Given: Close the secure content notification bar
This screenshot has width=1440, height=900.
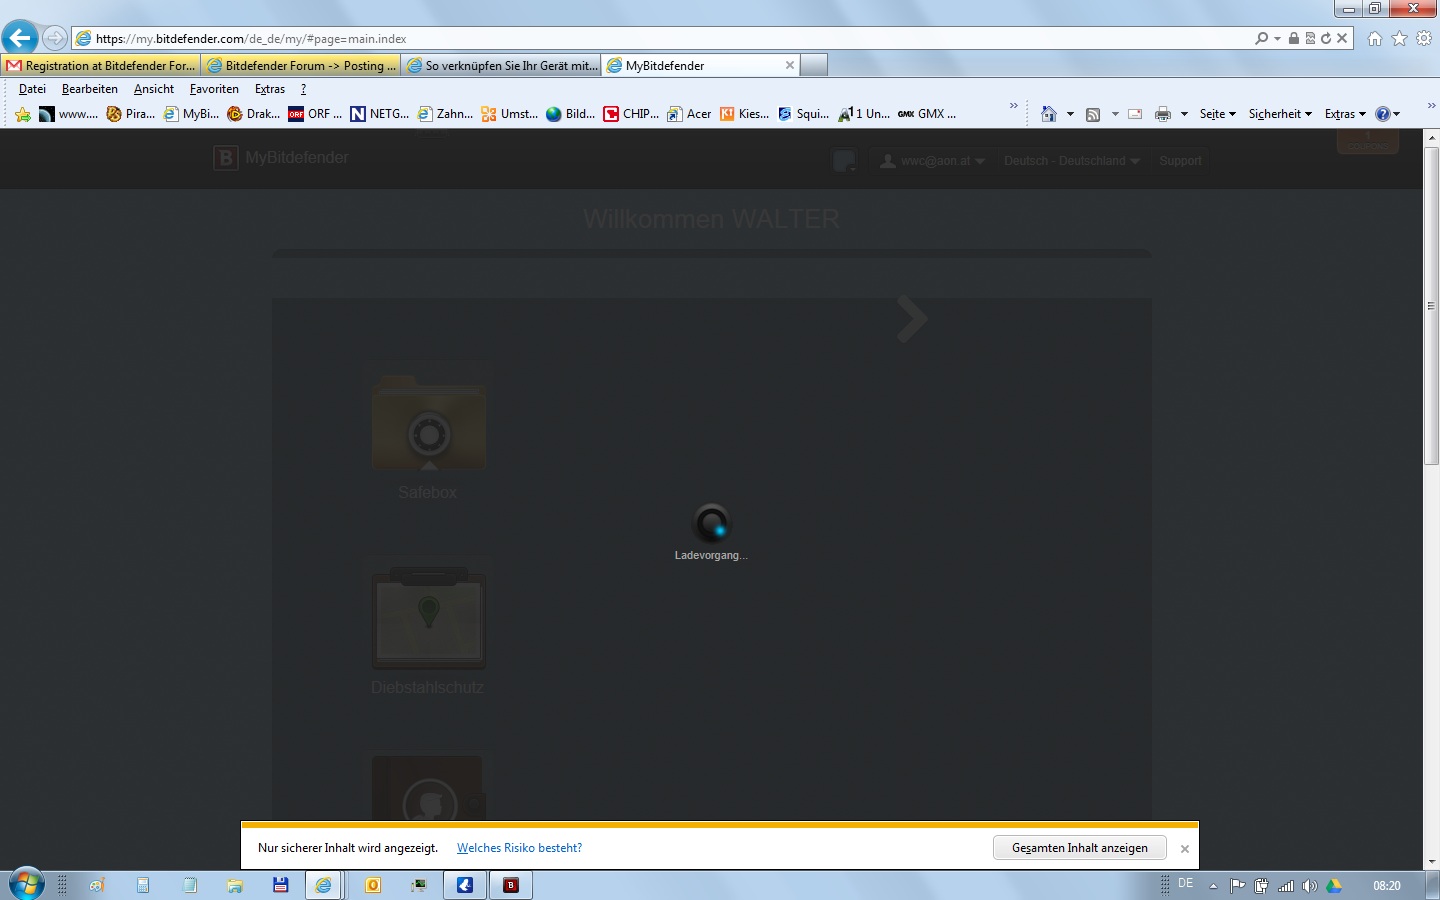Looking at the screenshot, I should point(1185,849).
